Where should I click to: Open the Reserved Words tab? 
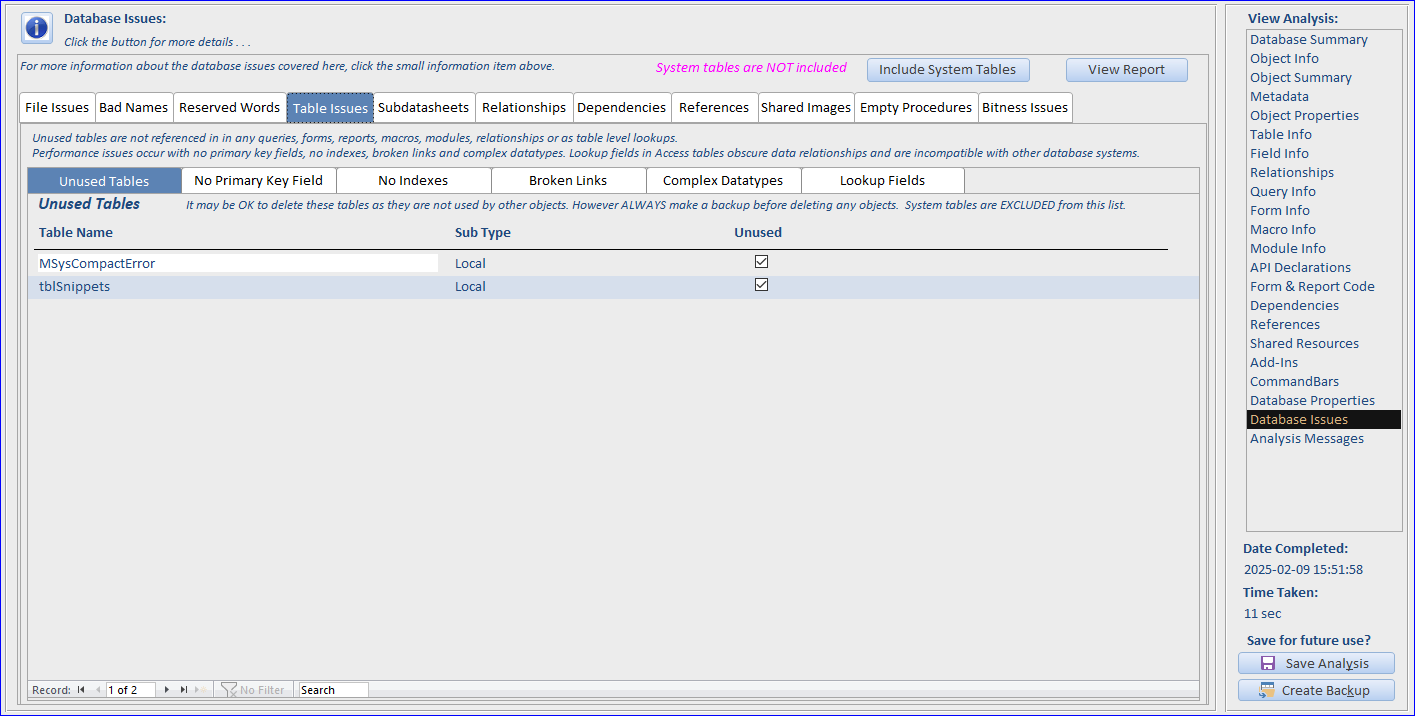pos(230,108)
